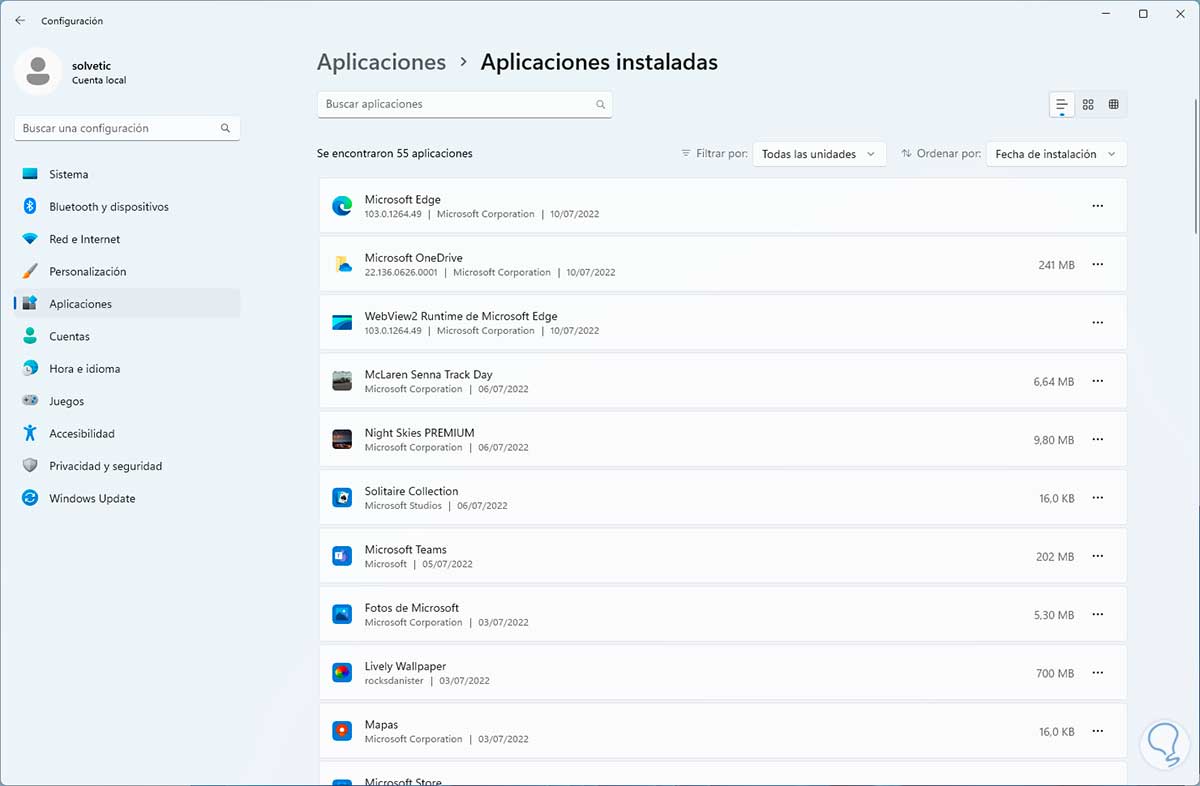Click the Microsoft Edge name text

click(402, 200)
